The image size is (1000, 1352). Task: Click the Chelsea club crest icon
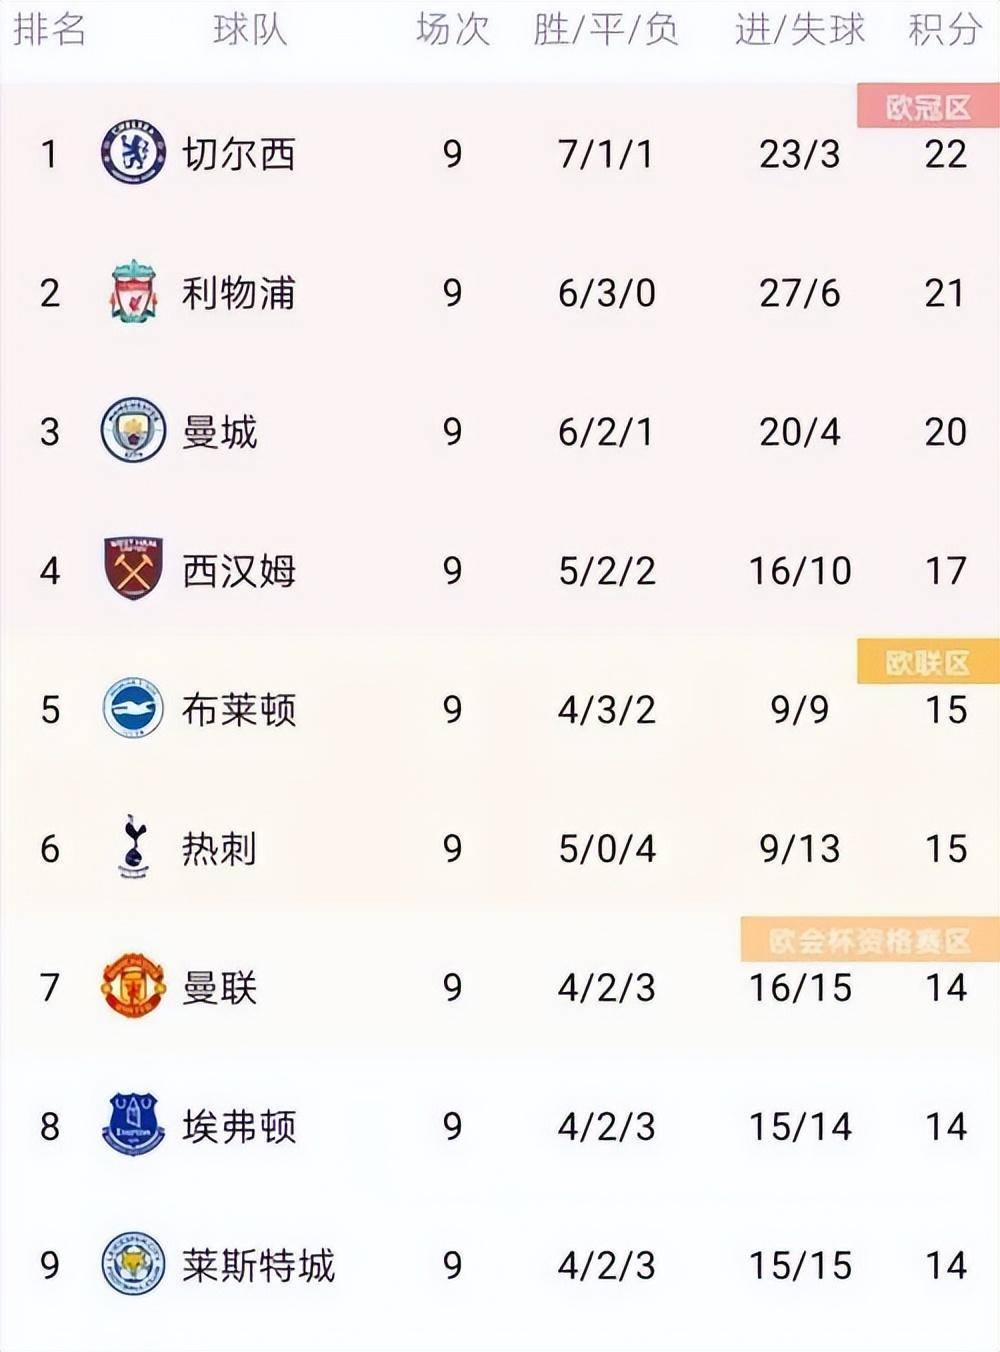[x=133, y=153]
